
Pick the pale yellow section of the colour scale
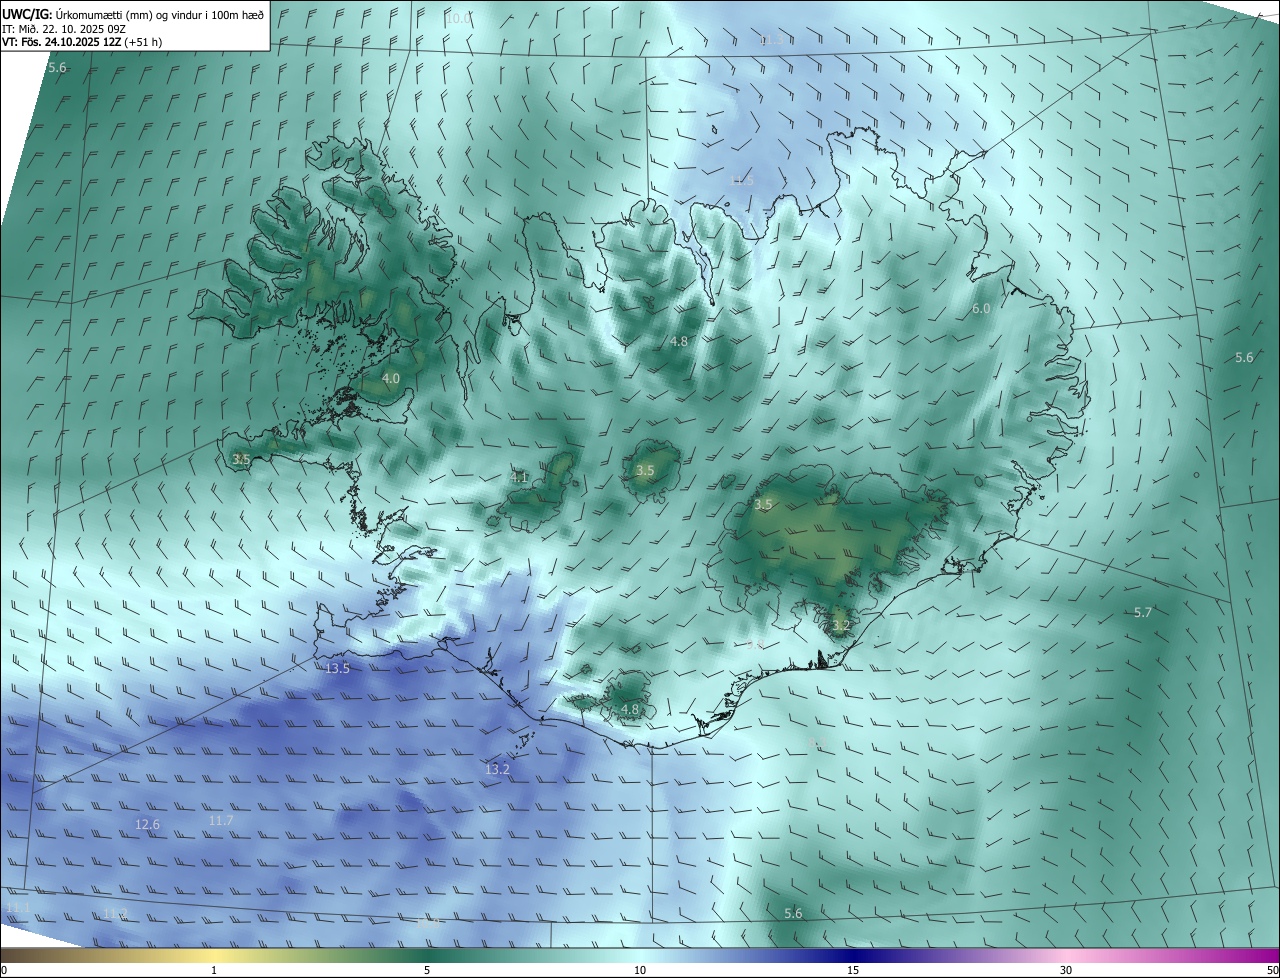point(214,955)
